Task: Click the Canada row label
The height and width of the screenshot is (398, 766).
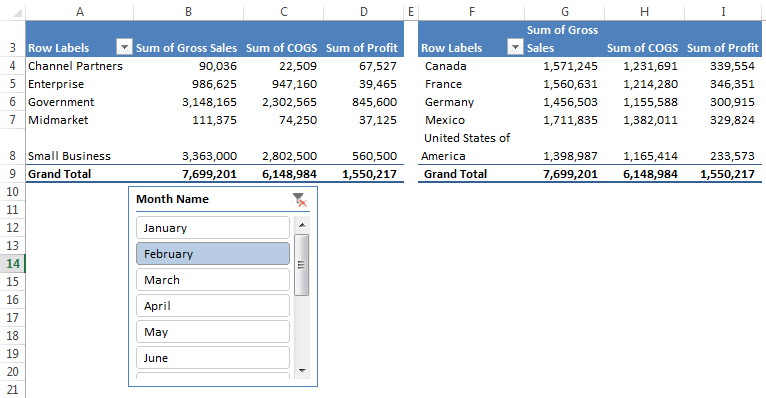Action: coord(446,66)
